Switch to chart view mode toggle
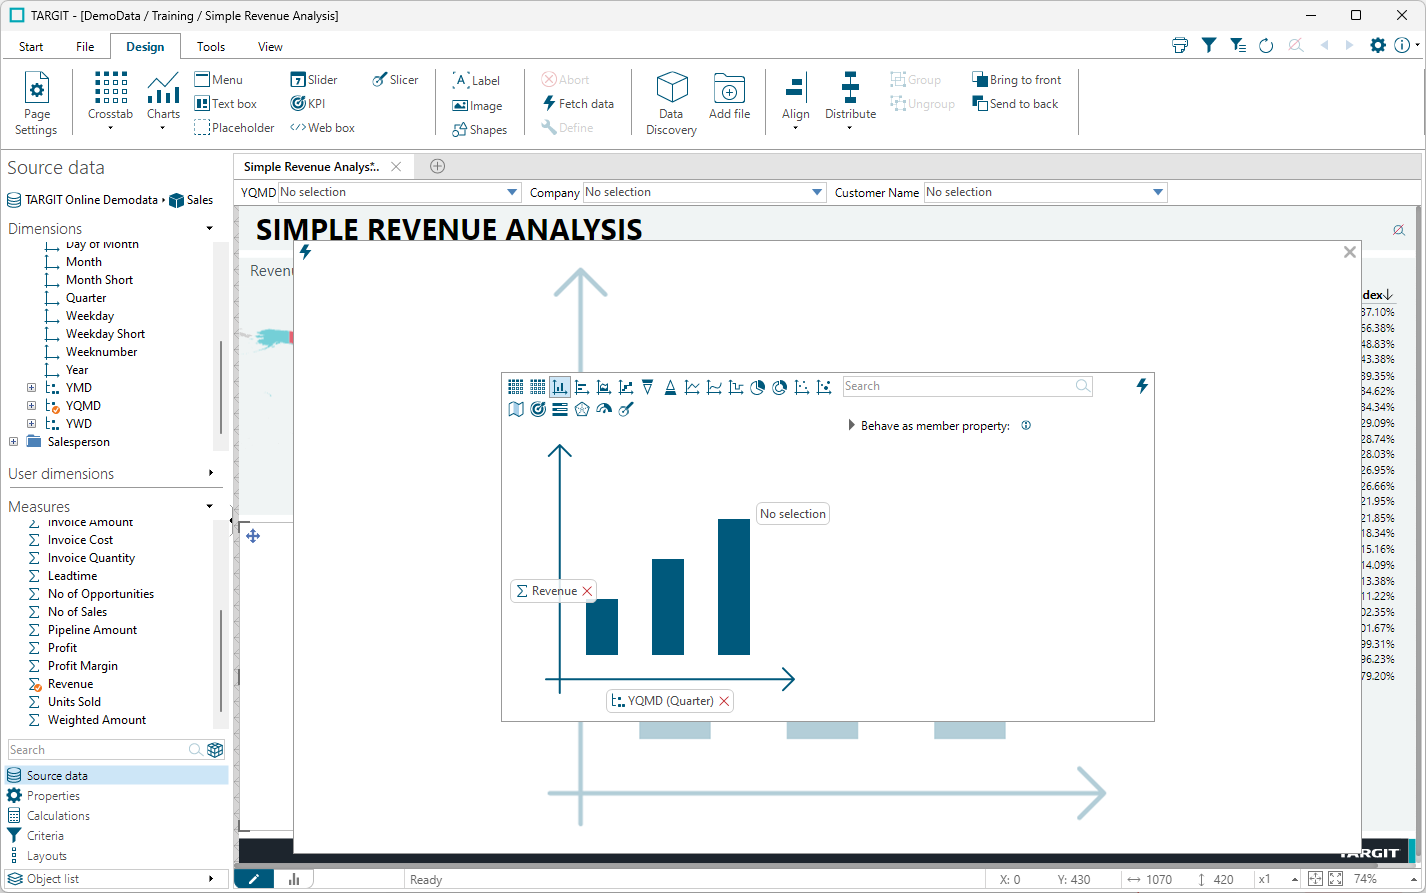Screen dimensions: 1426x893 tap(294, 879)
